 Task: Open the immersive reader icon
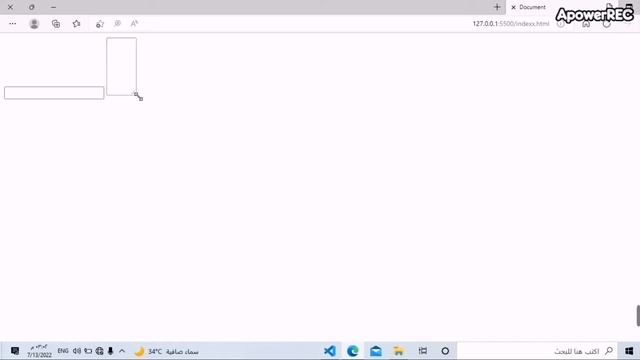118,24
